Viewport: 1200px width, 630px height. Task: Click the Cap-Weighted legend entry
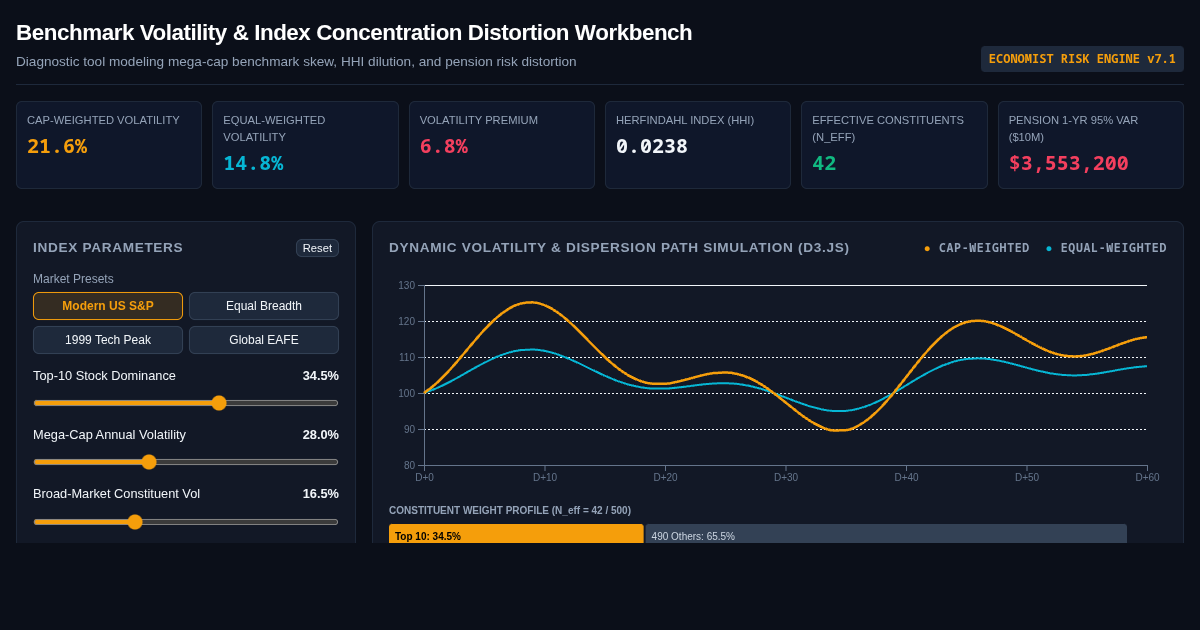coord(976,248)
